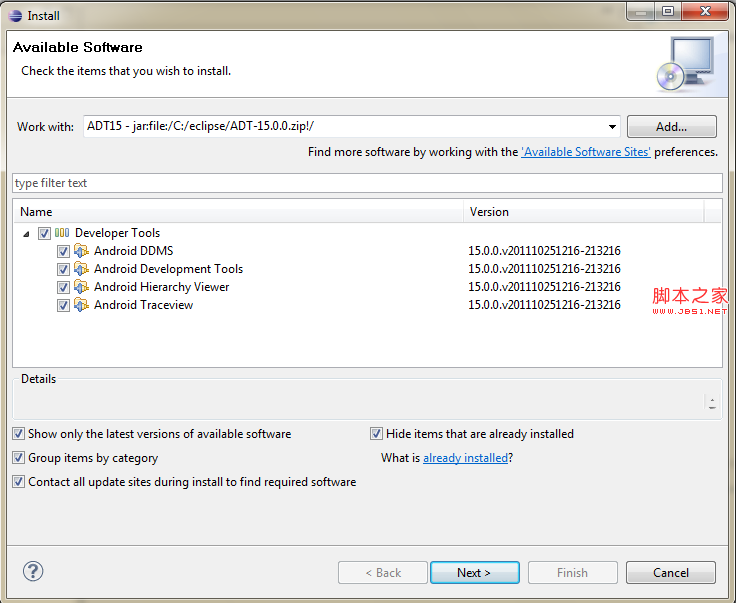This screenshot has width=736, height=603.
Task: Click the Android Hierarchy Viewer feature icon
Action: point(81,287)
